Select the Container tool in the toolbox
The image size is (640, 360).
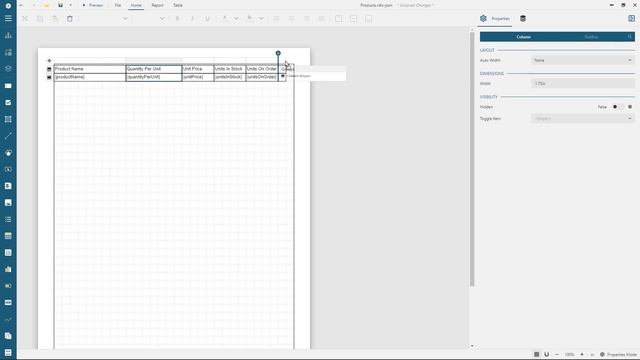(8, 119)
